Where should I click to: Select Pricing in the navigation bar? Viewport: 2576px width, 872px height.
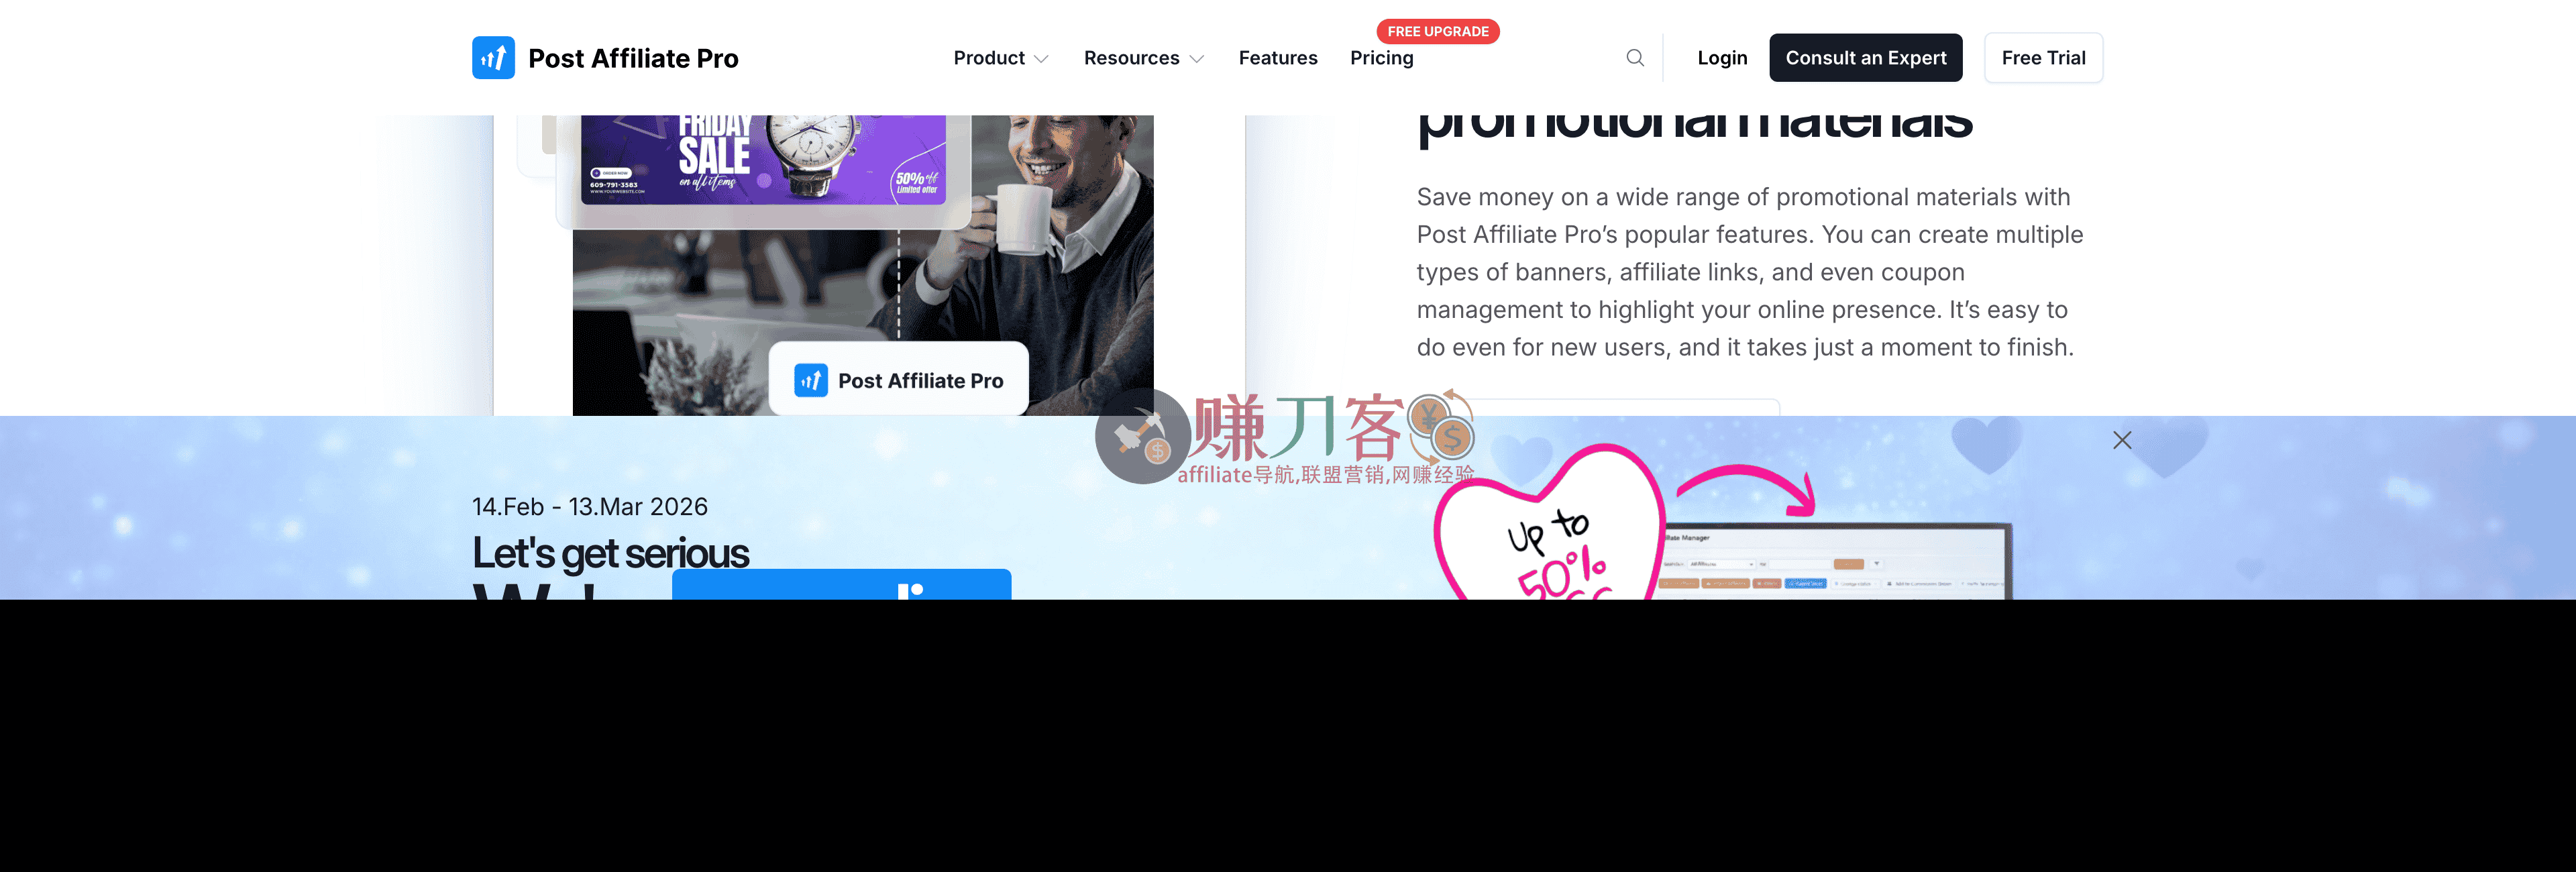(1381, 58)
